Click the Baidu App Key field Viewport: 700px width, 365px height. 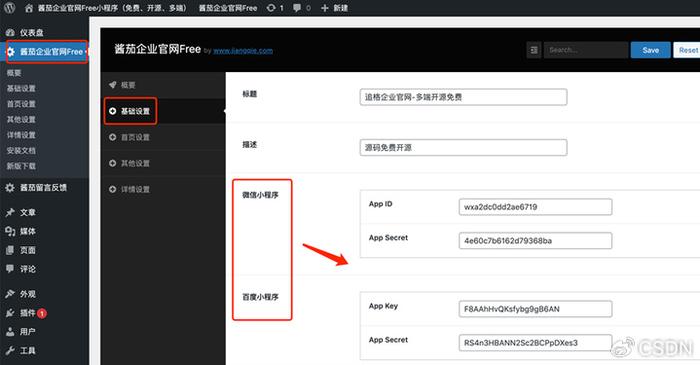[535, 309]
